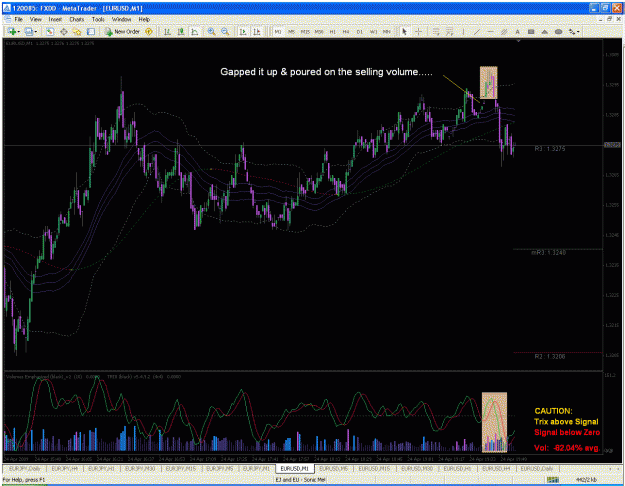Viewport: 625px width, 486px height.
Task: Select the triangle shape tool
Action: pos(544,31)
